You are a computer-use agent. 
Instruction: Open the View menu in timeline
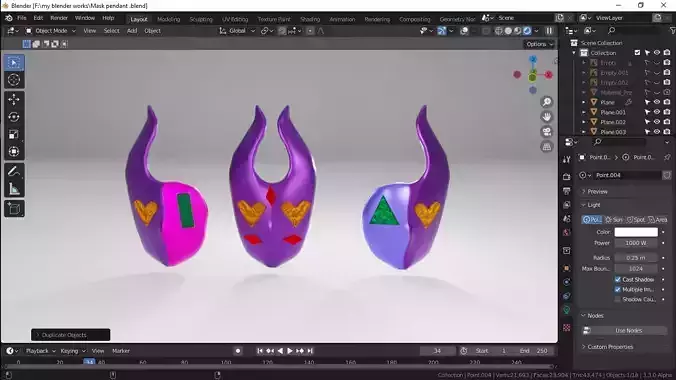(x=98, y=351)
